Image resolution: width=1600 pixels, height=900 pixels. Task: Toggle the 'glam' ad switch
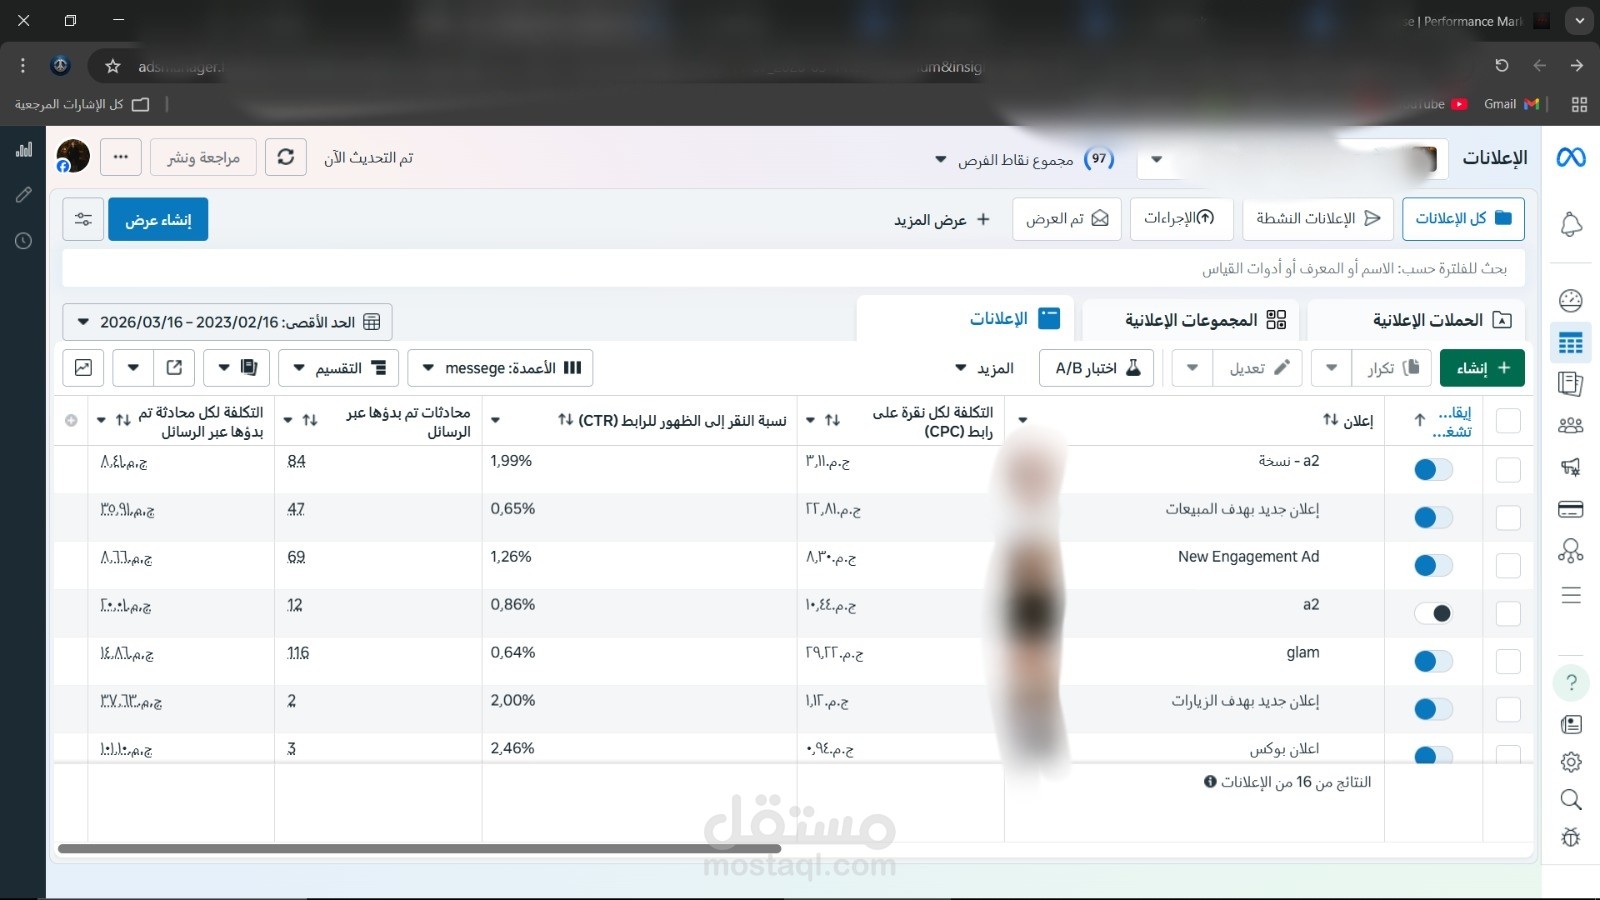point(1433,661)
